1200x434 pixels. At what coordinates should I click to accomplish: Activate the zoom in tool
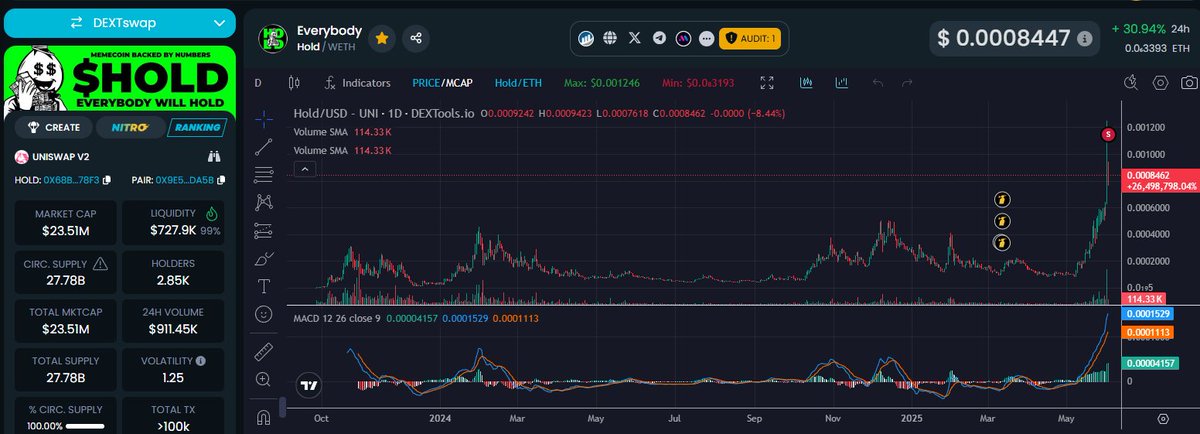coord(264,379)
